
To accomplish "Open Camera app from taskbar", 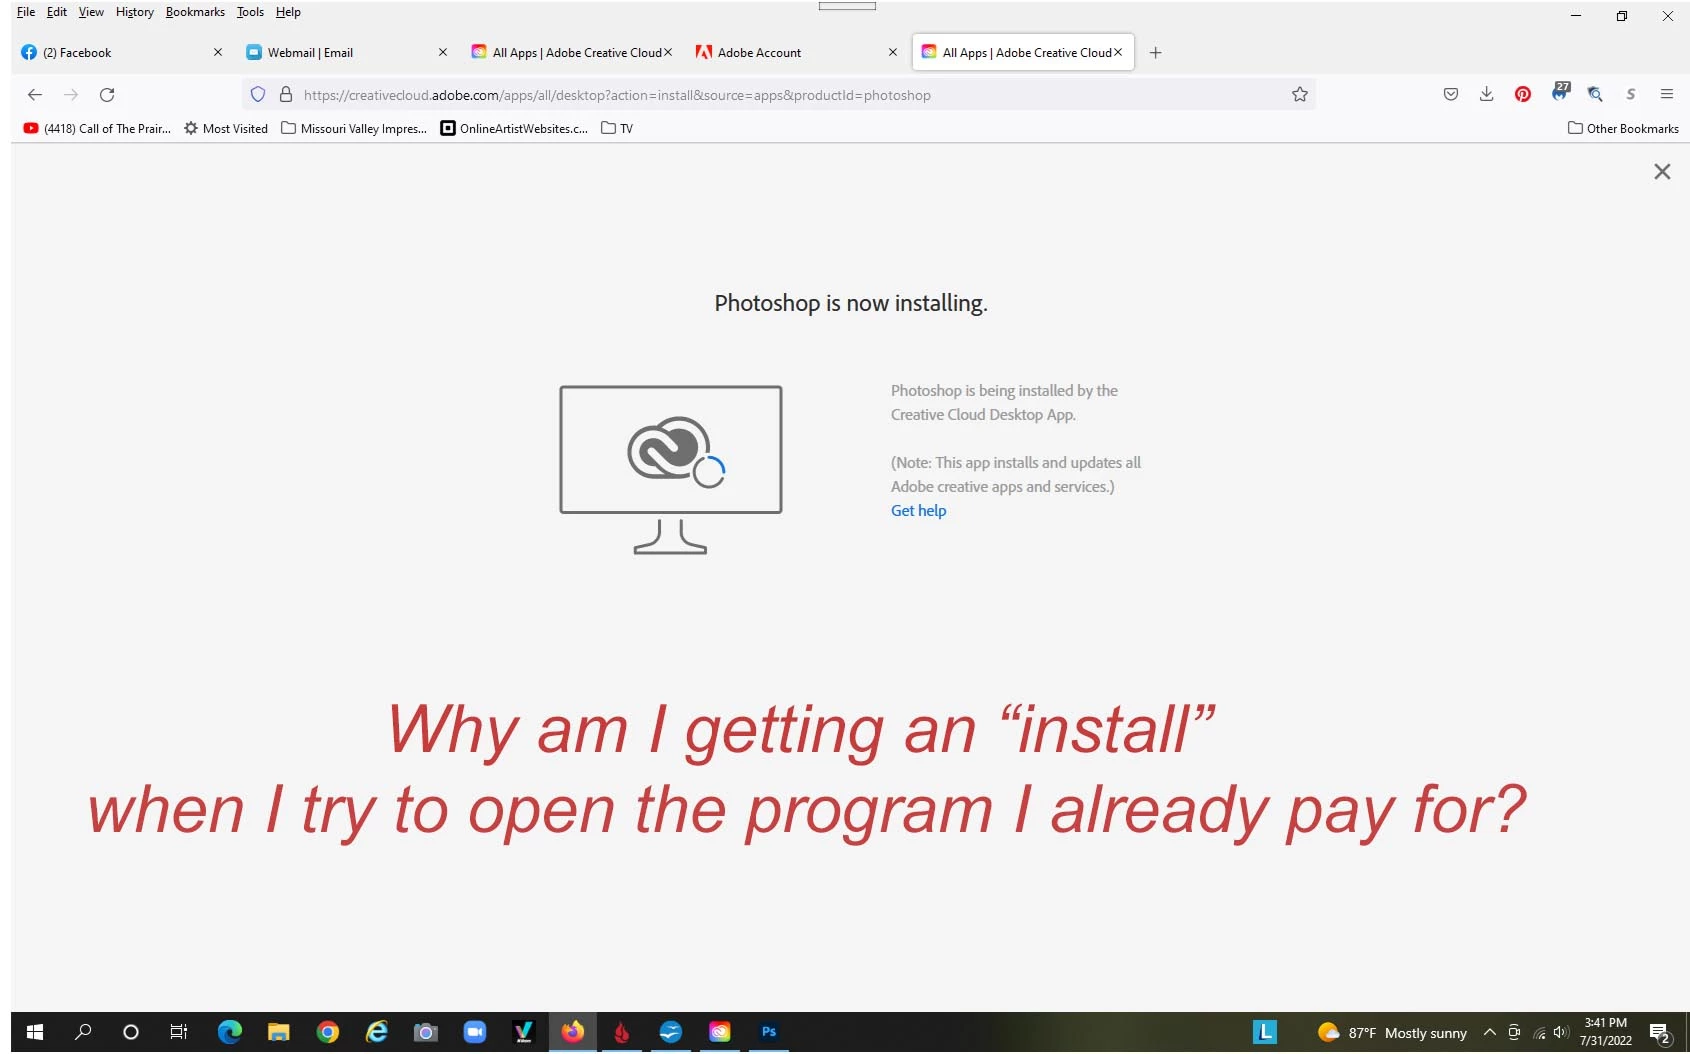I will (x=426, y=1032).
